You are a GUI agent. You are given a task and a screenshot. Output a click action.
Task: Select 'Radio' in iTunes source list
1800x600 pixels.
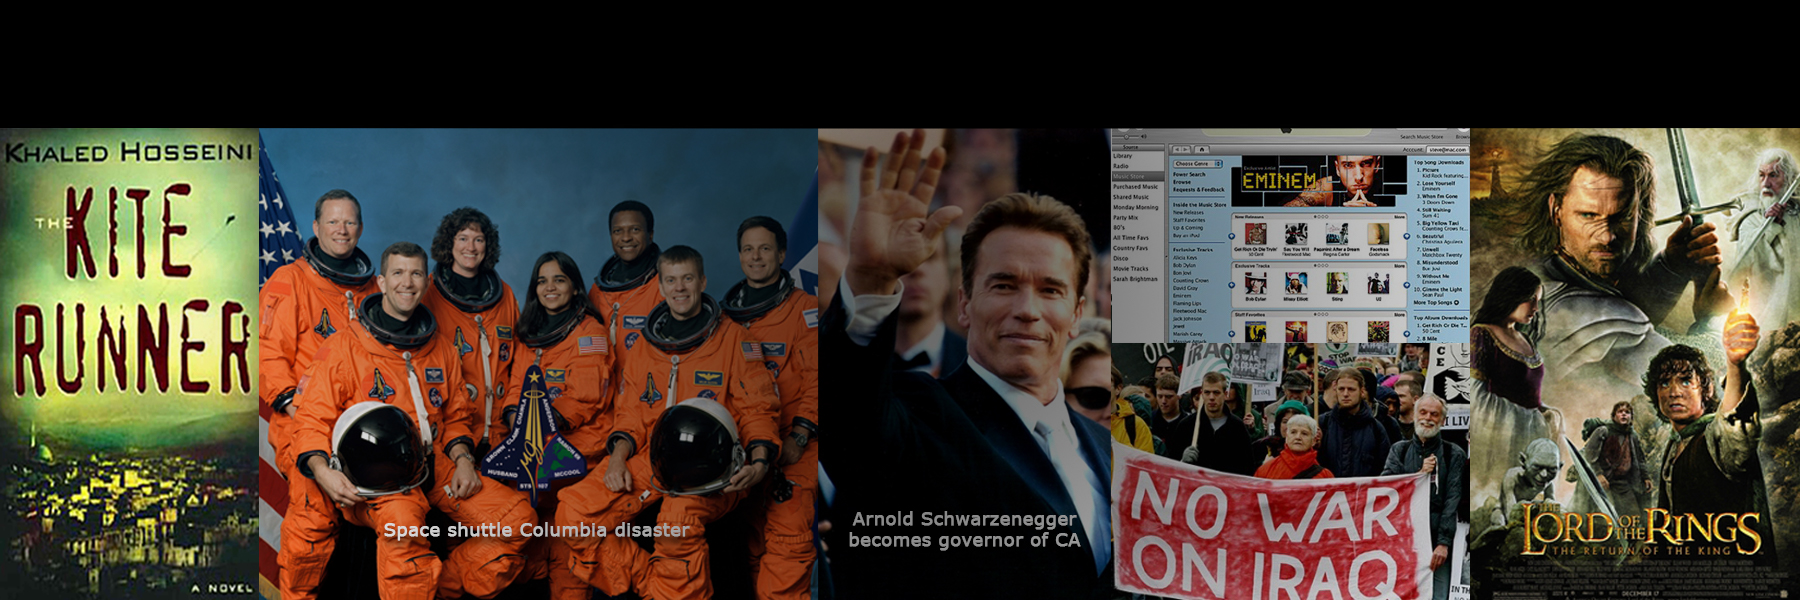1121,166
